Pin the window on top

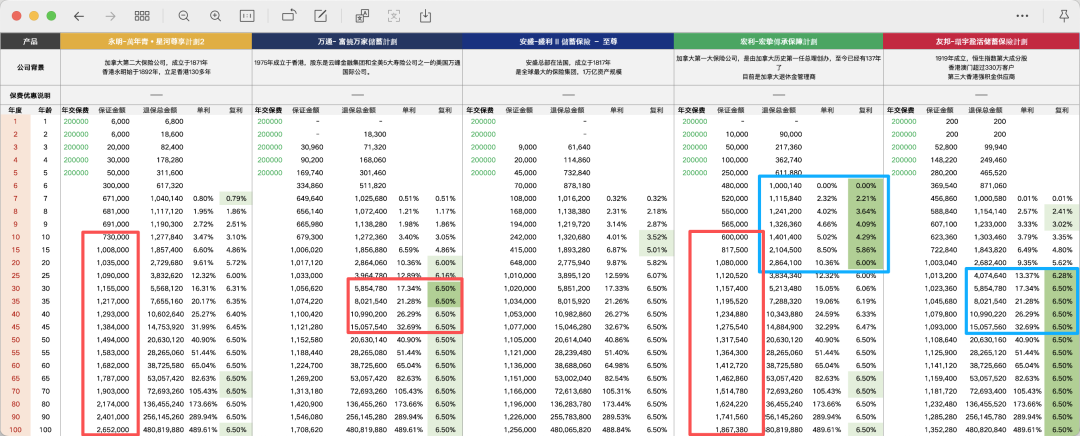pyautogui.click(x=1061, y=16)
